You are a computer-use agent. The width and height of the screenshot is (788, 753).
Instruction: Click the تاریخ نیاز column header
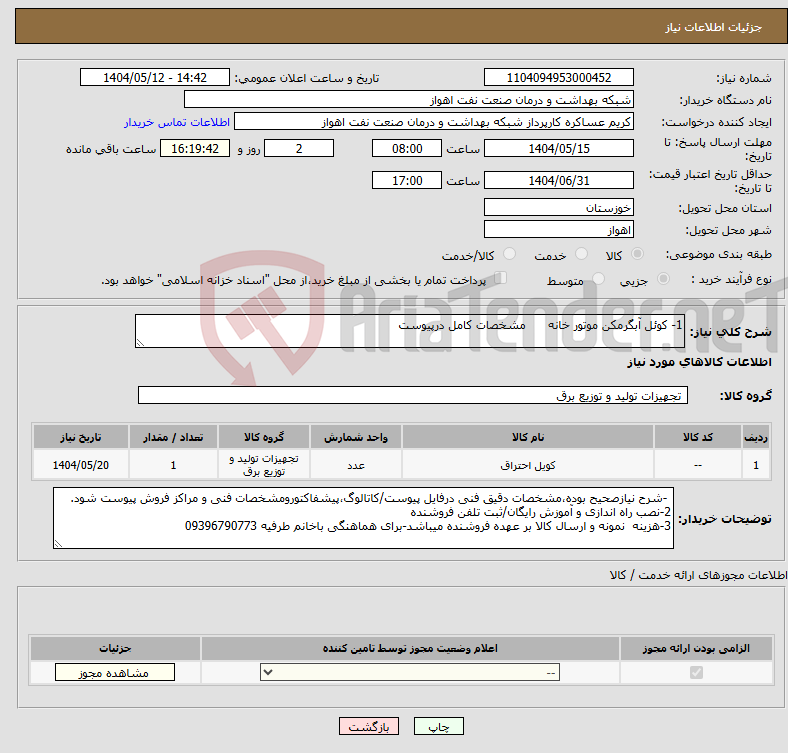(81, 437)
